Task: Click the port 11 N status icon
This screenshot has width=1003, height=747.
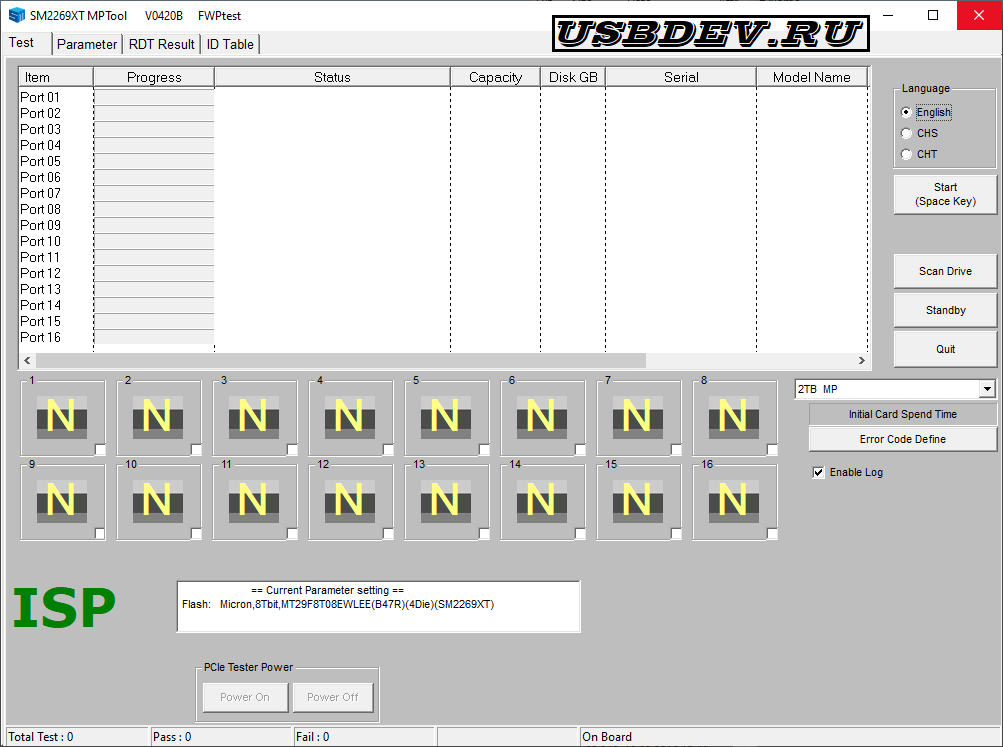Action: pyautogui.click(x=253, y=501)
